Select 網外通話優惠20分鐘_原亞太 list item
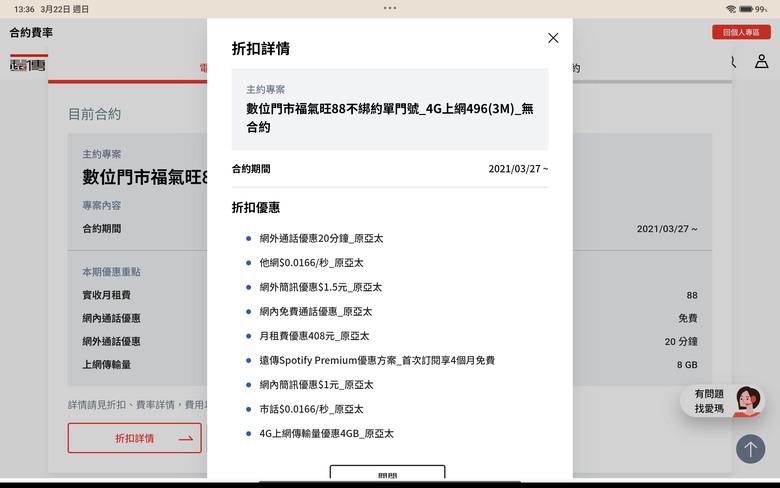 tap(321, 238)
